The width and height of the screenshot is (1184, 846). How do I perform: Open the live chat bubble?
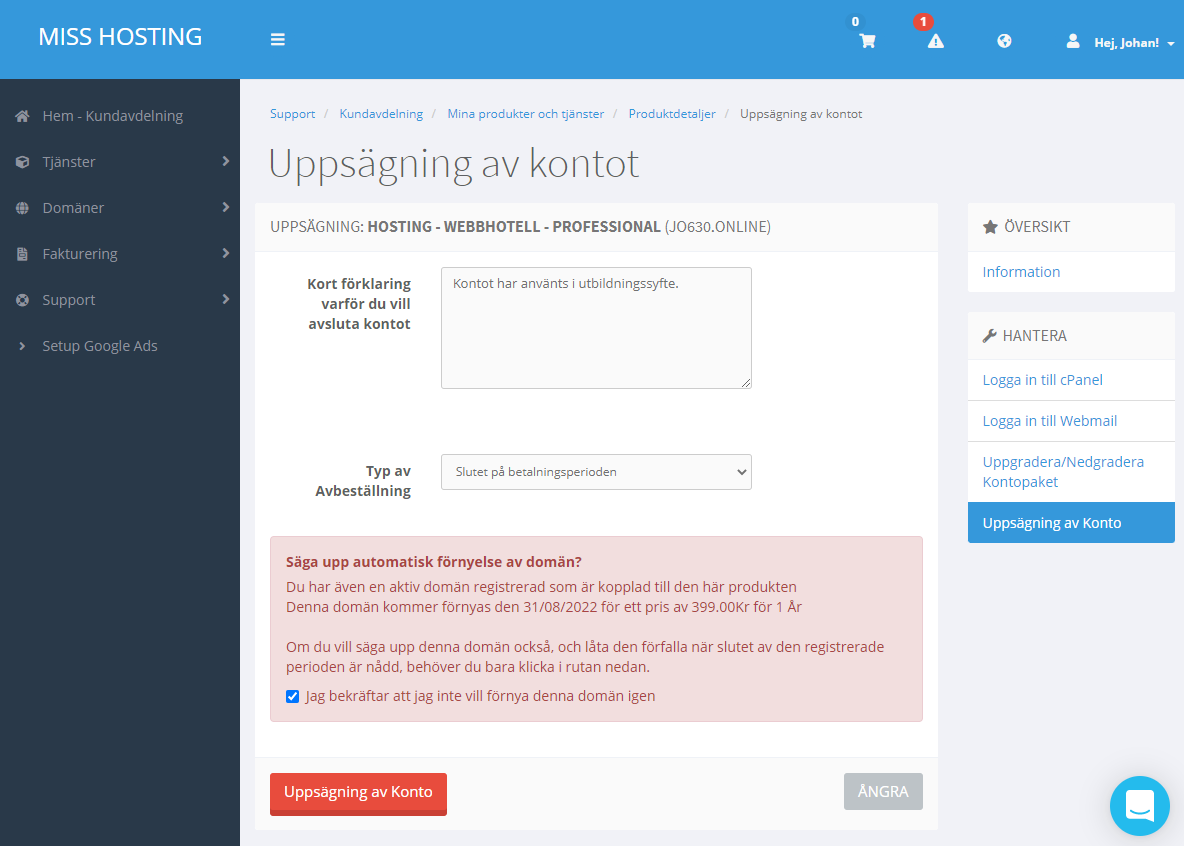[1139, 806]
